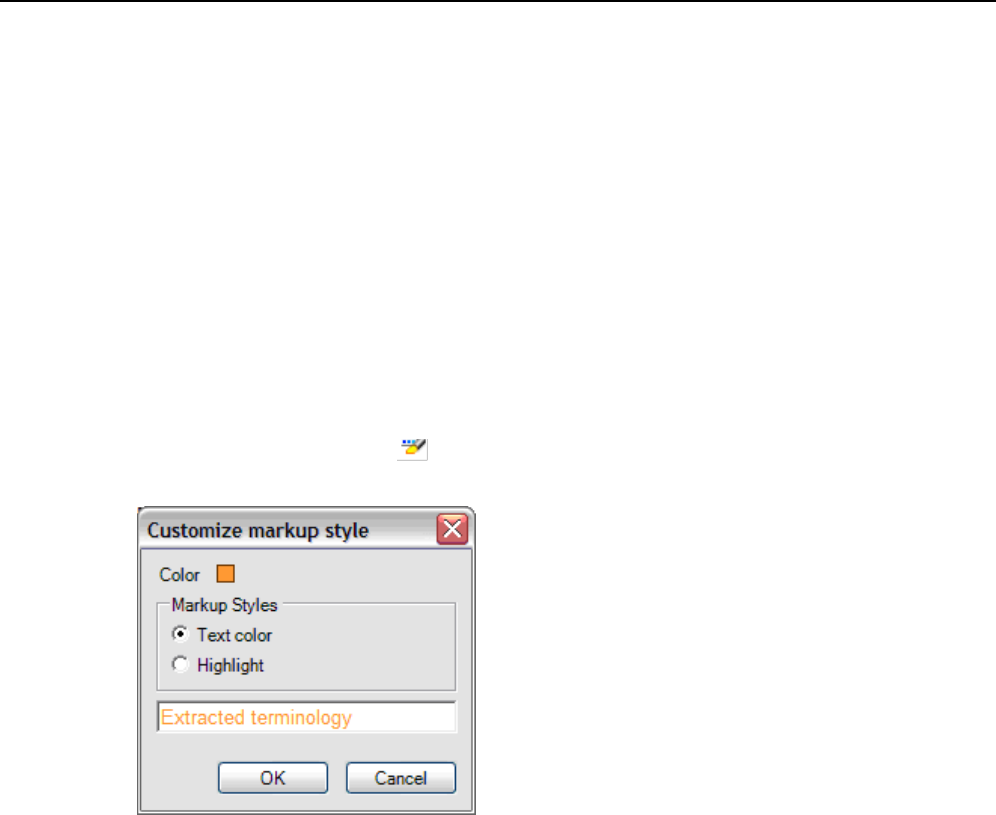Choose the Highlight option label

tap(230, 665)
